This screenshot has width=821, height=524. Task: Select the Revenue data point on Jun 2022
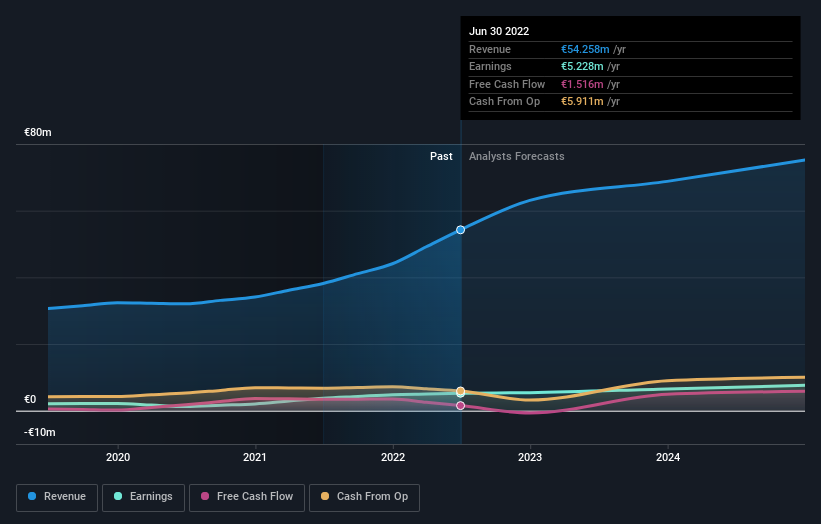[460, 230]
